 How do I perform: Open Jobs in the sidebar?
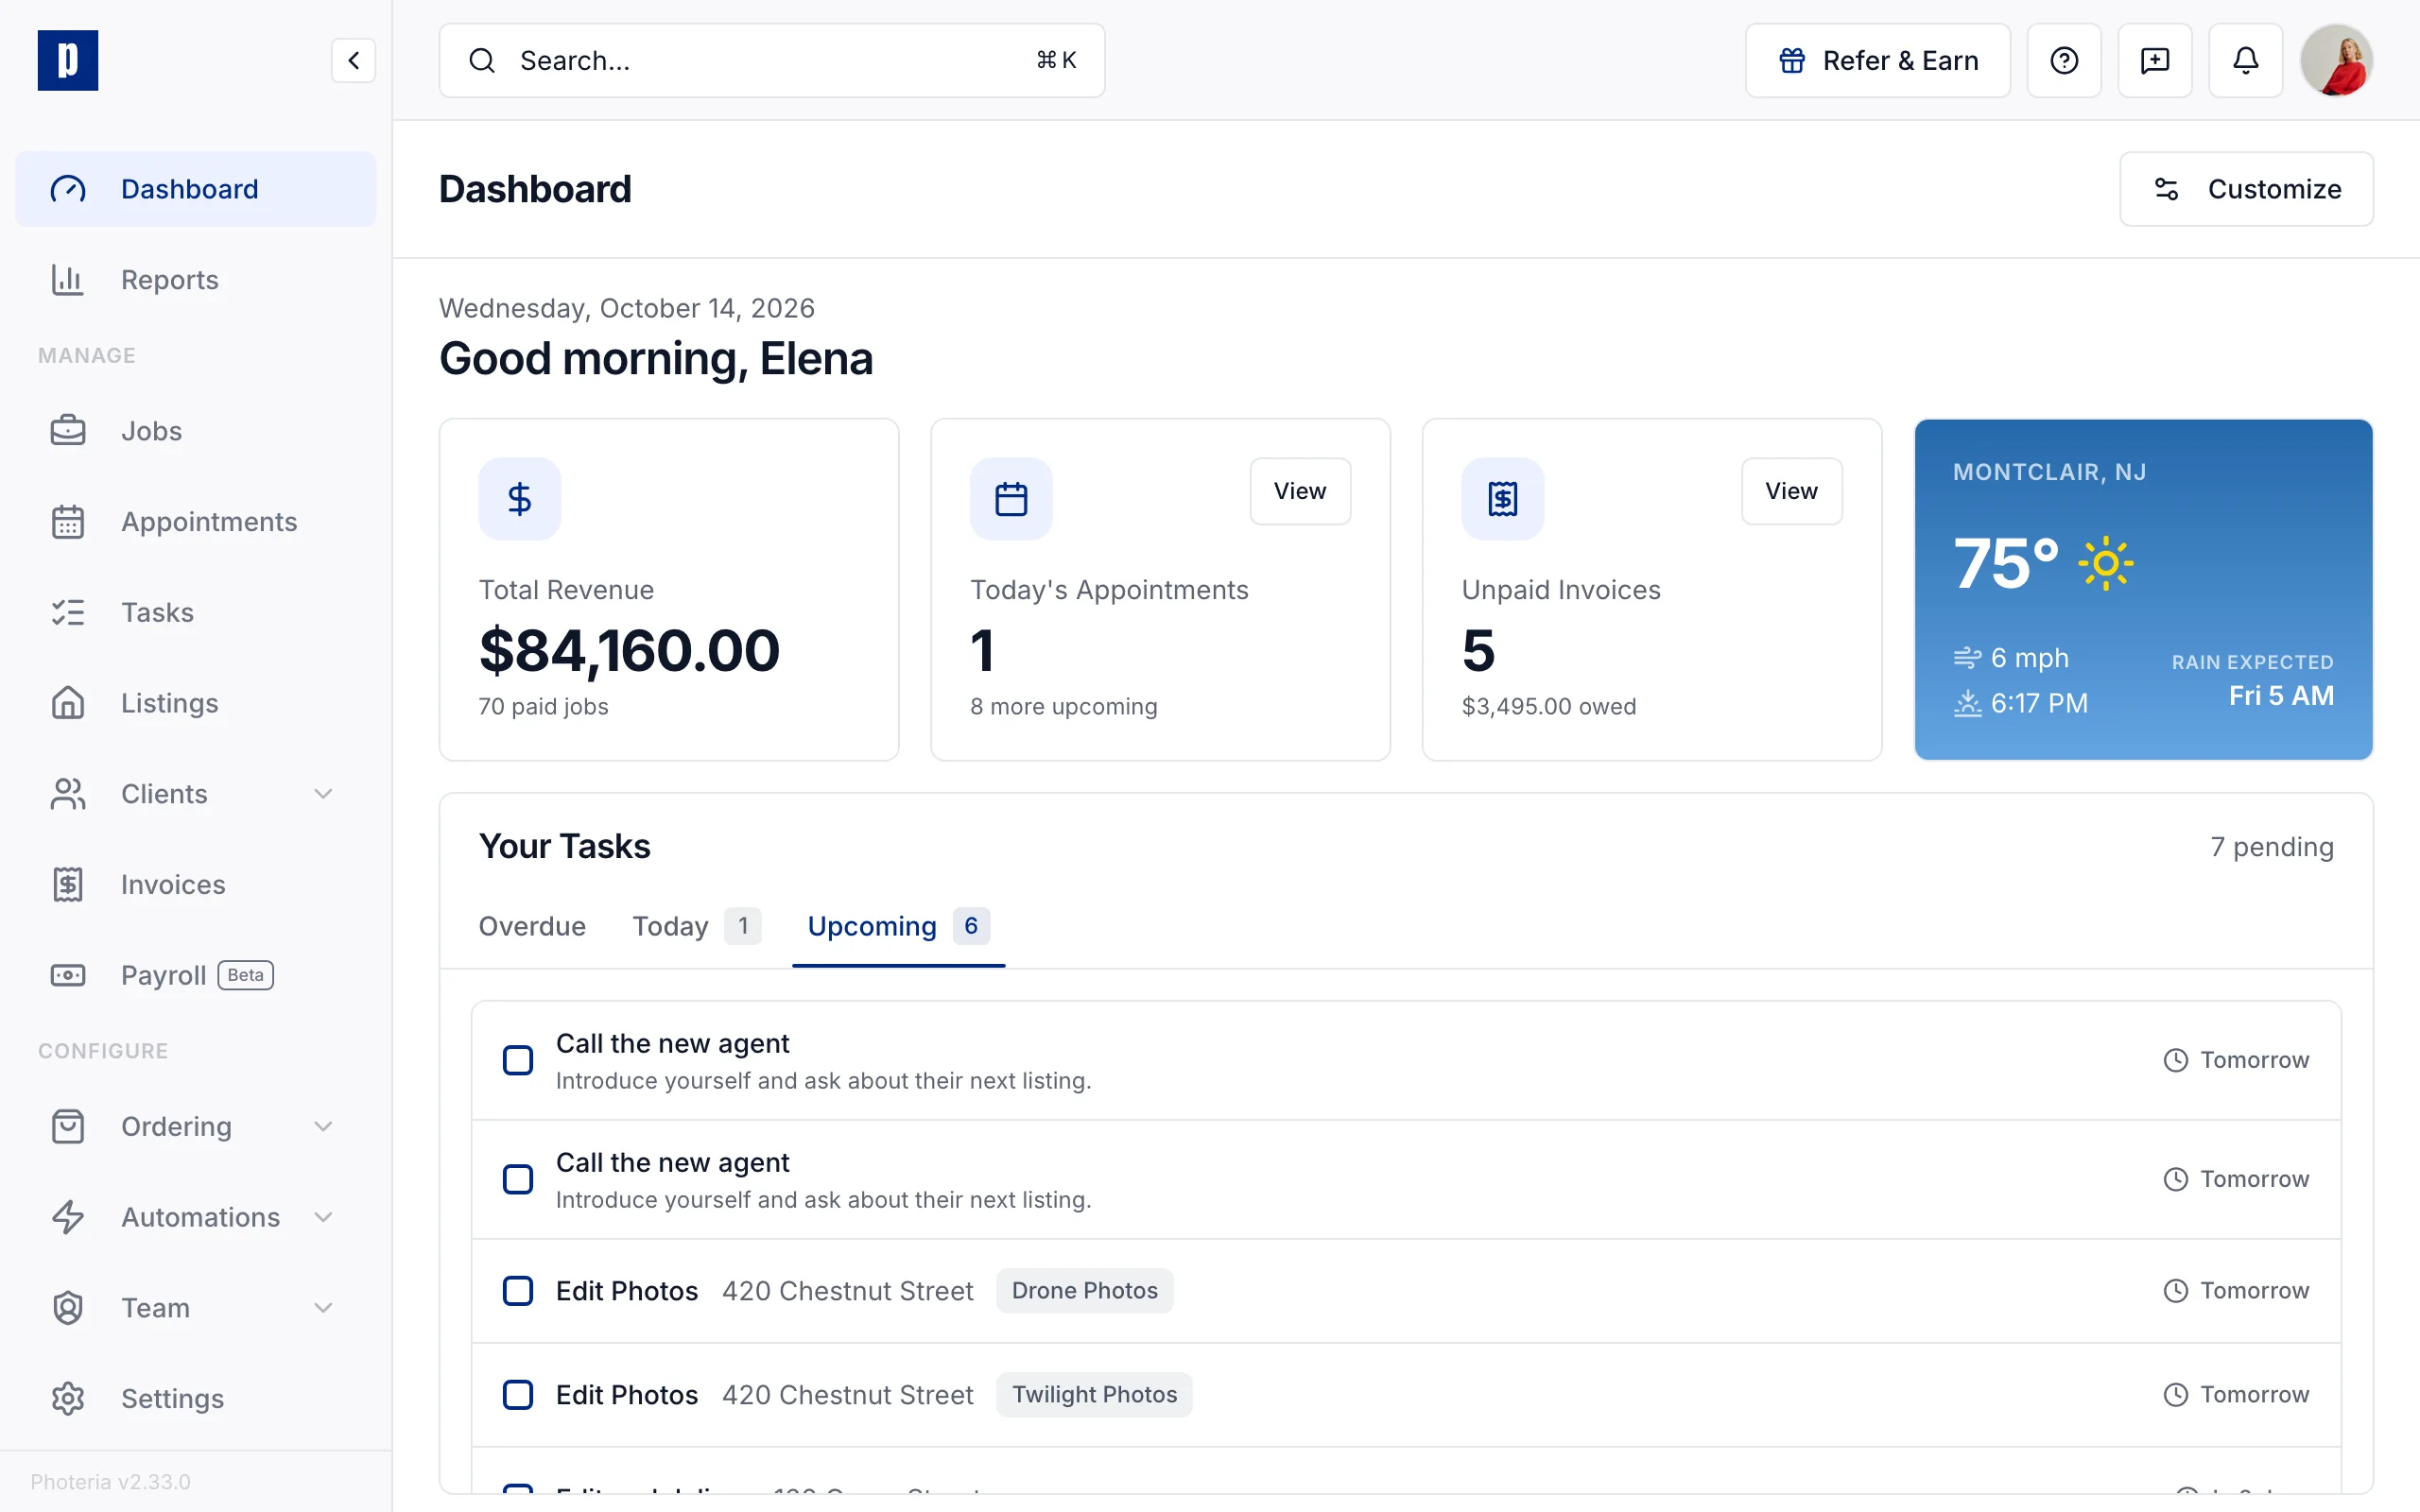(x=196, y=431)
